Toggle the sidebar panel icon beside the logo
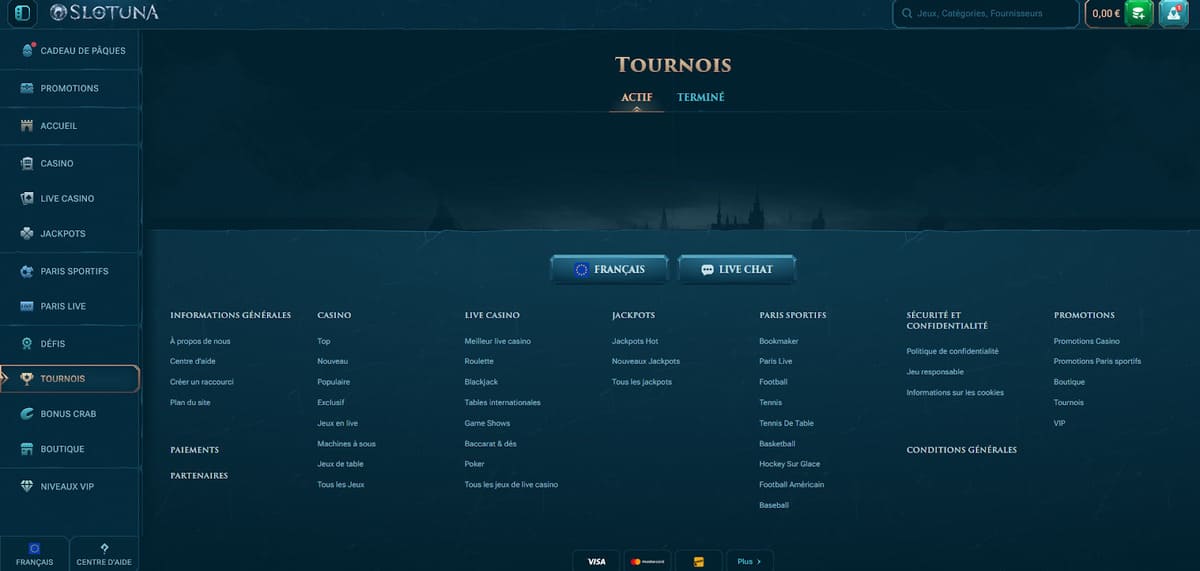 [x=24, y=13]
